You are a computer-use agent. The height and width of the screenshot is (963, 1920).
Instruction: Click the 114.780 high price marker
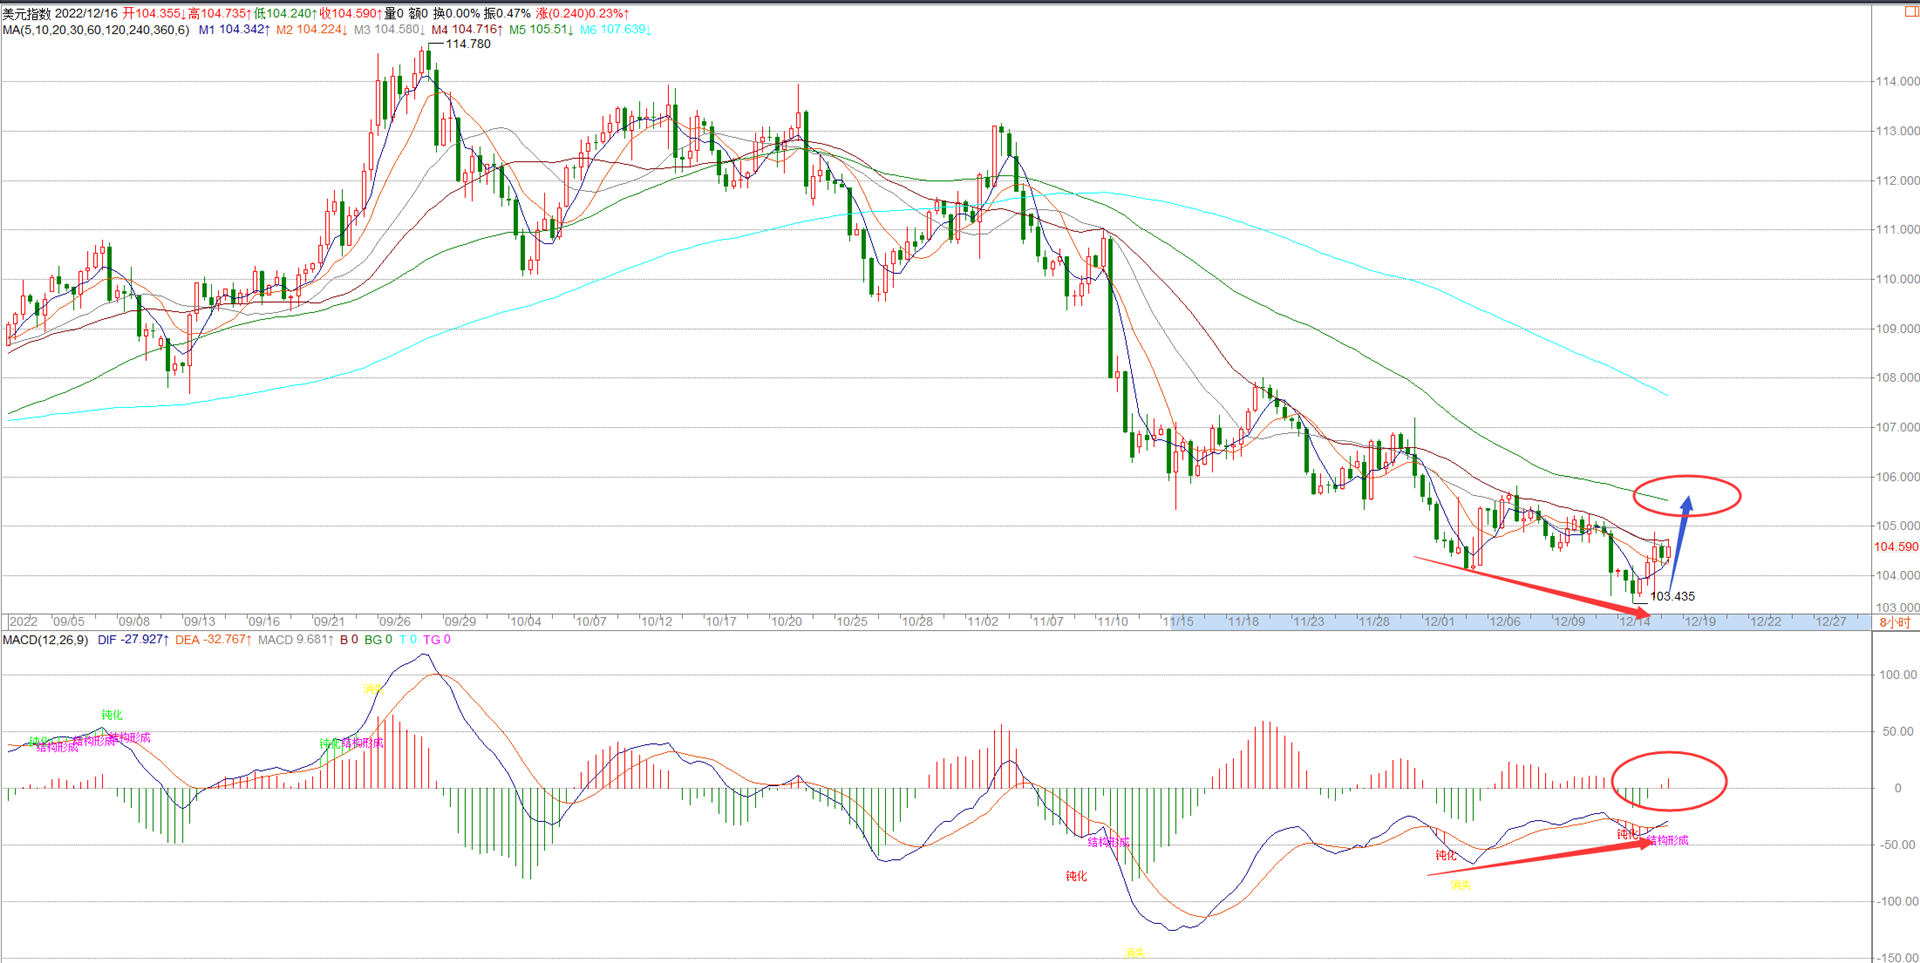467,44
